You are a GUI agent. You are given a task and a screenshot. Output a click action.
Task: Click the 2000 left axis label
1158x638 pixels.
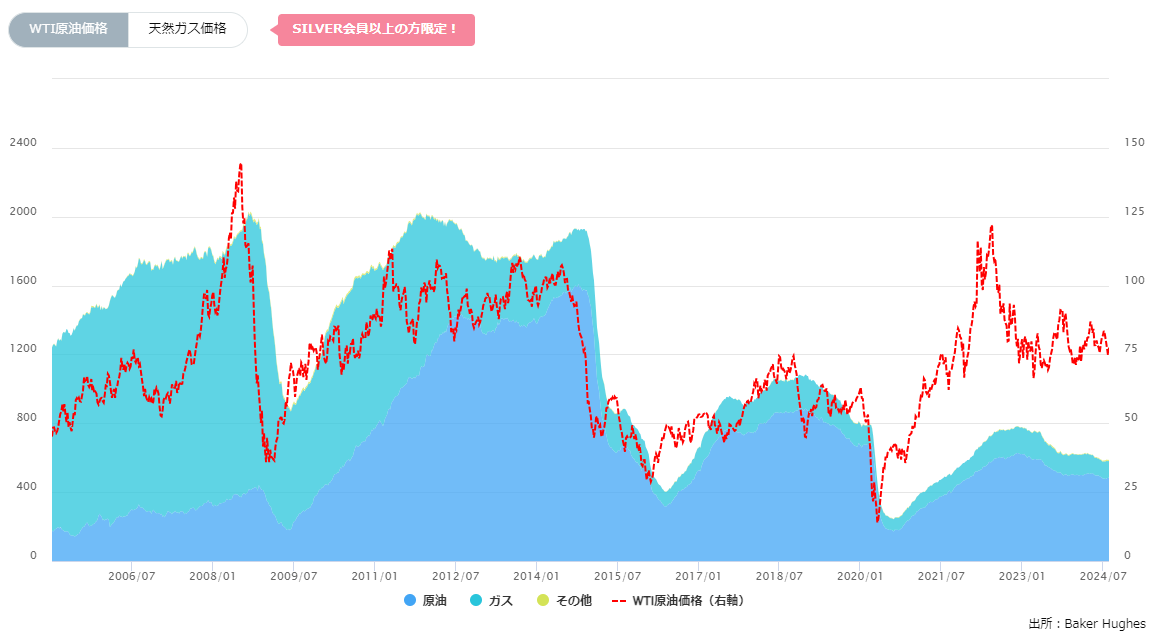[23, 211]
